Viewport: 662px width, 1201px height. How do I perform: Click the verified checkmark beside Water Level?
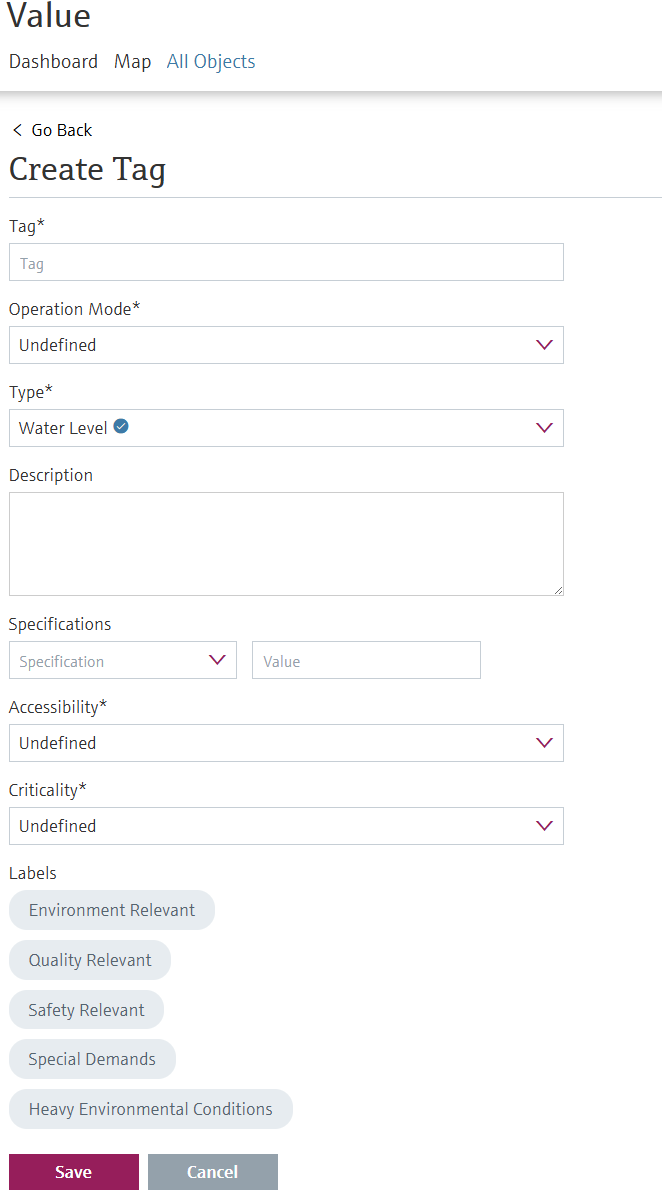(x=121, y=427)
